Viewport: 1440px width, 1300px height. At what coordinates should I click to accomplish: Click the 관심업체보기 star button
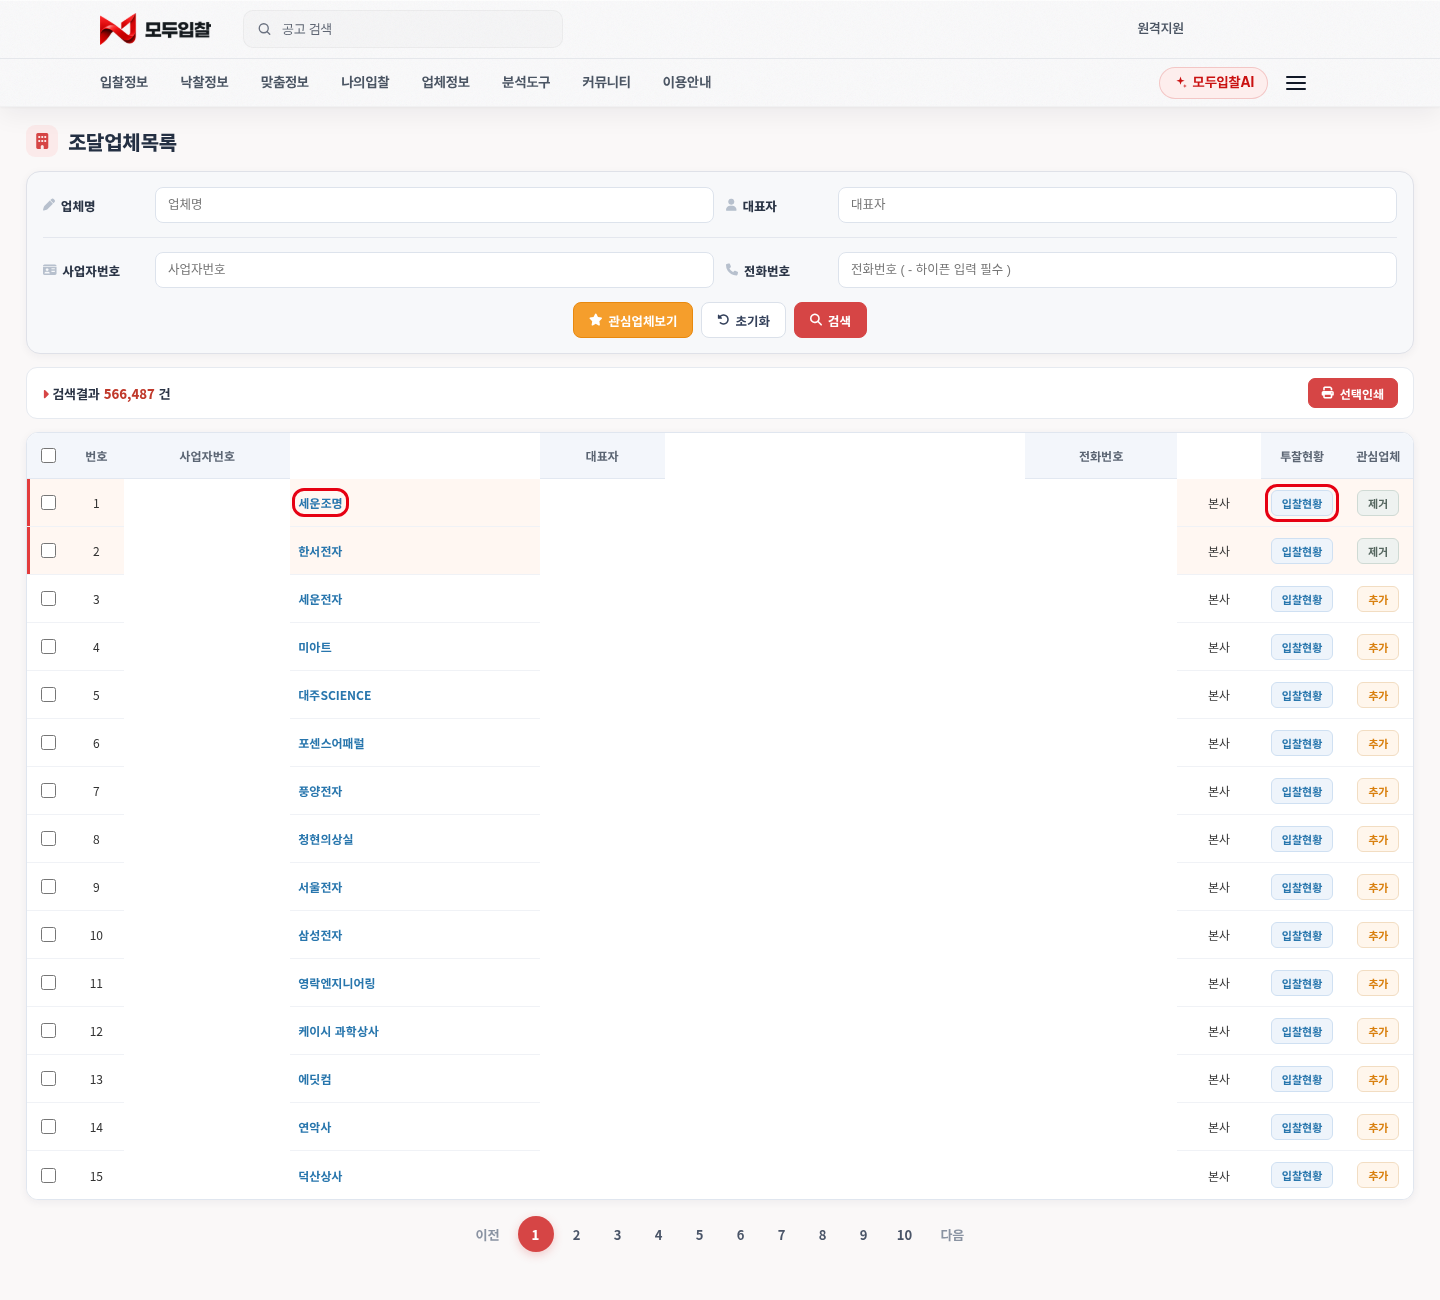(x=633, y=320)
